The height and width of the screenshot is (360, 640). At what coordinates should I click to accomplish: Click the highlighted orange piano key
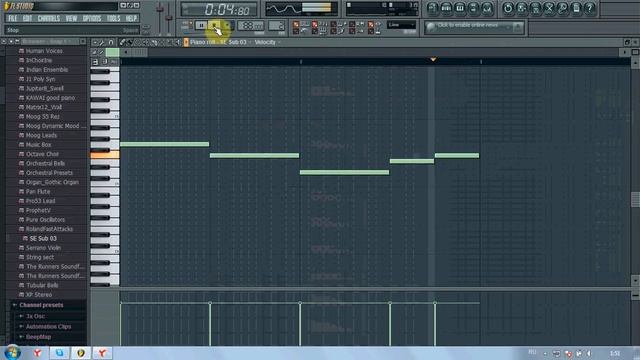click(x=105, y=155)
